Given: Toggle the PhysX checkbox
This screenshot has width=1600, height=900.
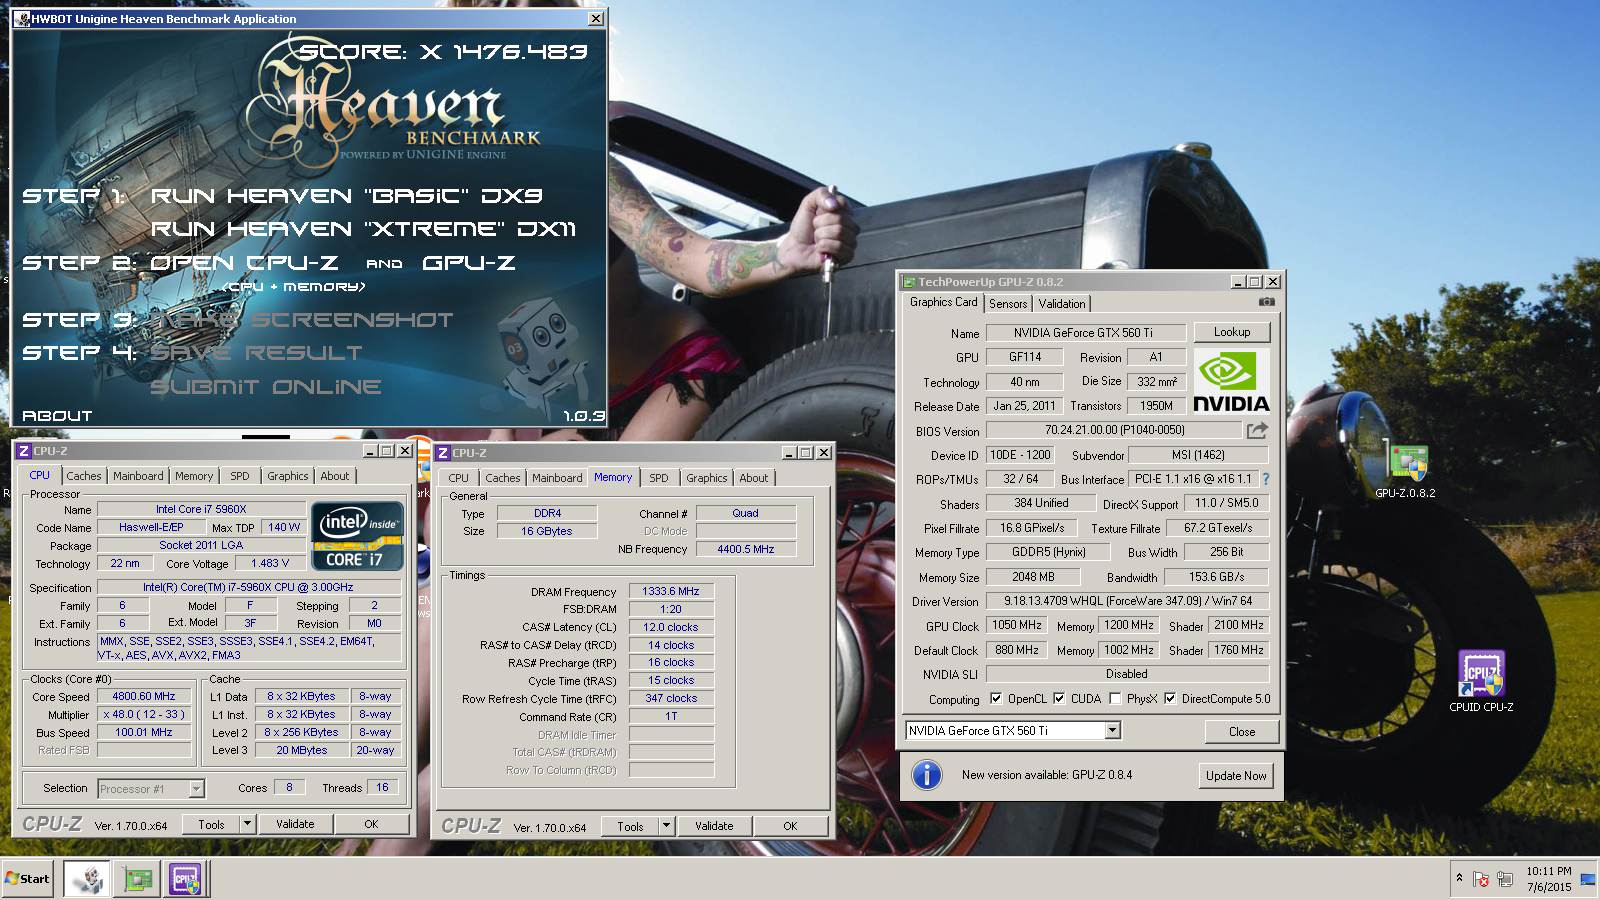Looking at the screenshot, I should click(1115, 699).
